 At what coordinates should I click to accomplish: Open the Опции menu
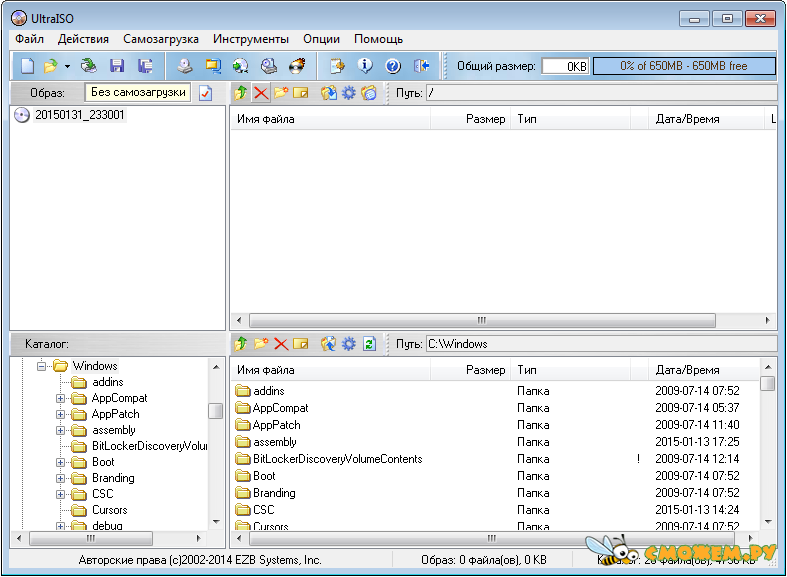point(321,39)
